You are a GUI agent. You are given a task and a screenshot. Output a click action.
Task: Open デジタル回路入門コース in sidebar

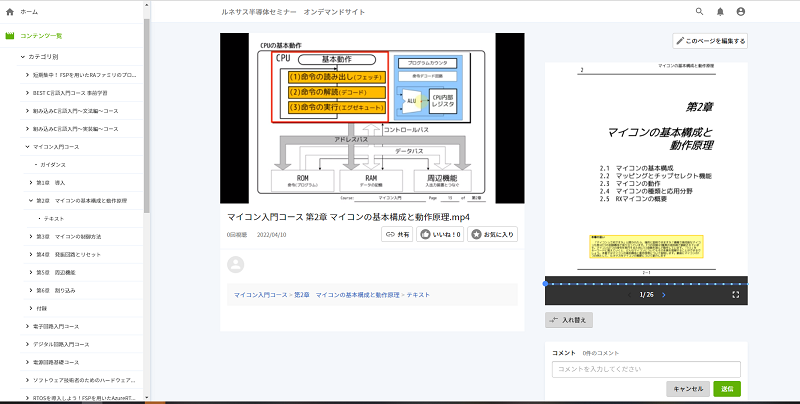click(61, 344)
